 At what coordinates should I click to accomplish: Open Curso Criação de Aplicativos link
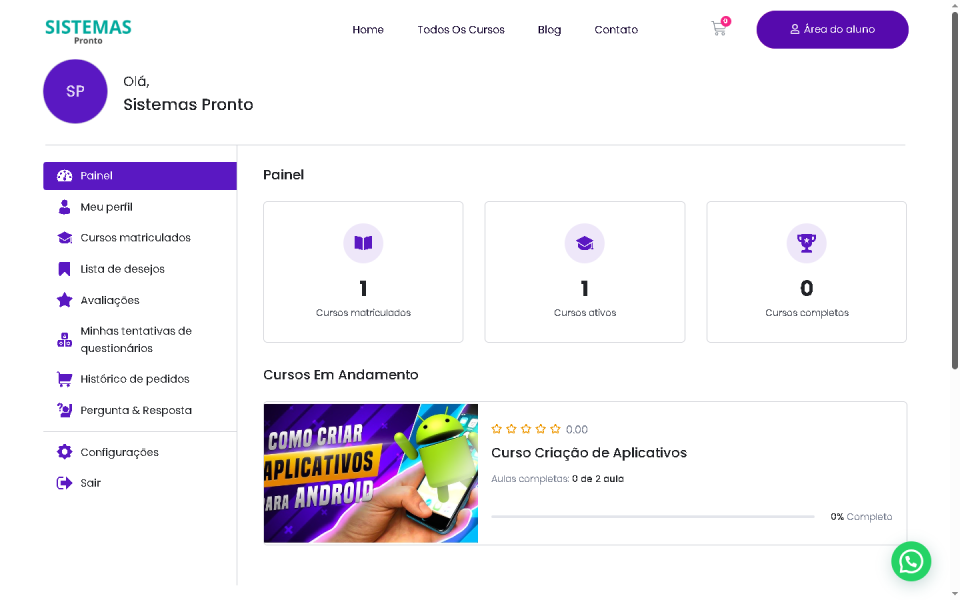tap(590, 452)
